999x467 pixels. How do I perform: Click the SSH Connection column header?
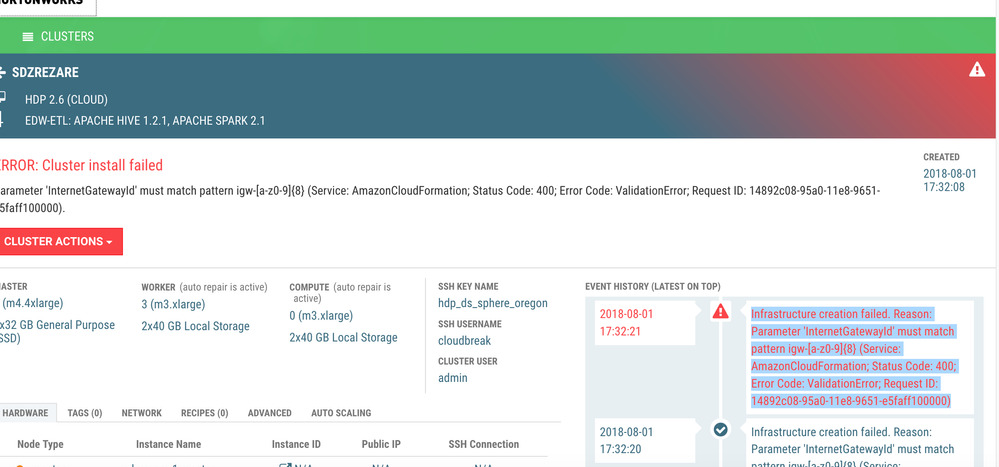484,444
